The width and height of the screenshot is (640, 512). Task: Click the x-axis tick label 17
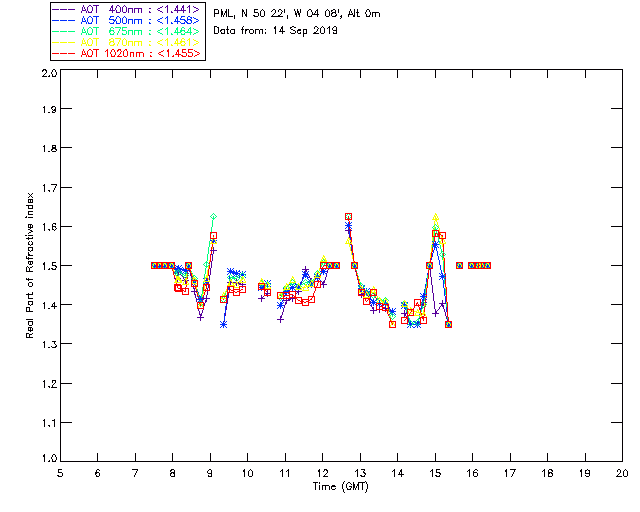[x=510, y=473]
